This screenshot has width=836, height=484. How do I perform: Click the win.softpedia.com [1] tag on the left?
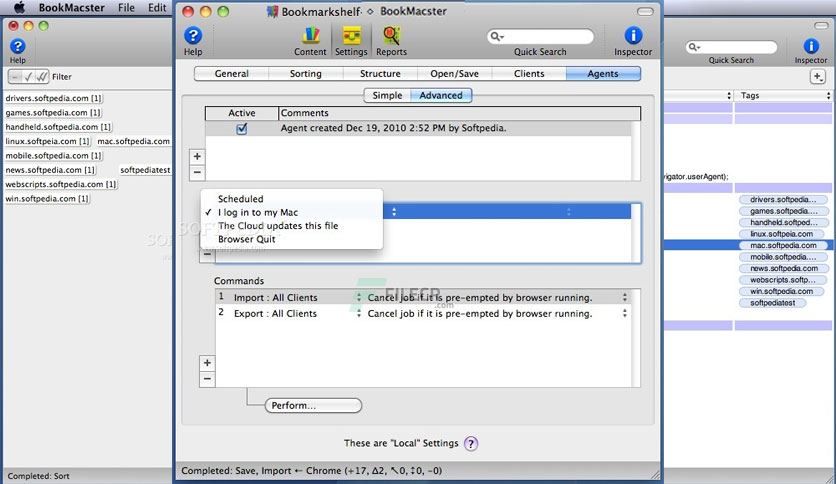point(47,198)
